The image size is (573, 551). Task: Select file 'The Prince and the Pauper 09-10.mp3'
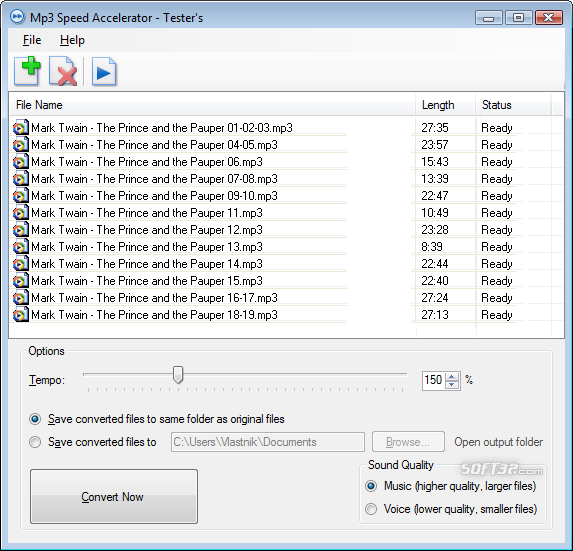coord(154,196)
